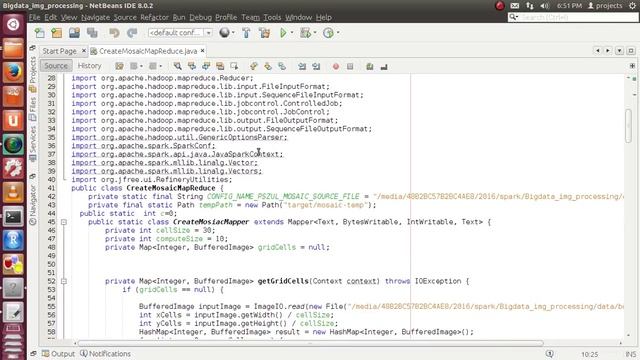Open the Navigator side panel

coord(33,204)
